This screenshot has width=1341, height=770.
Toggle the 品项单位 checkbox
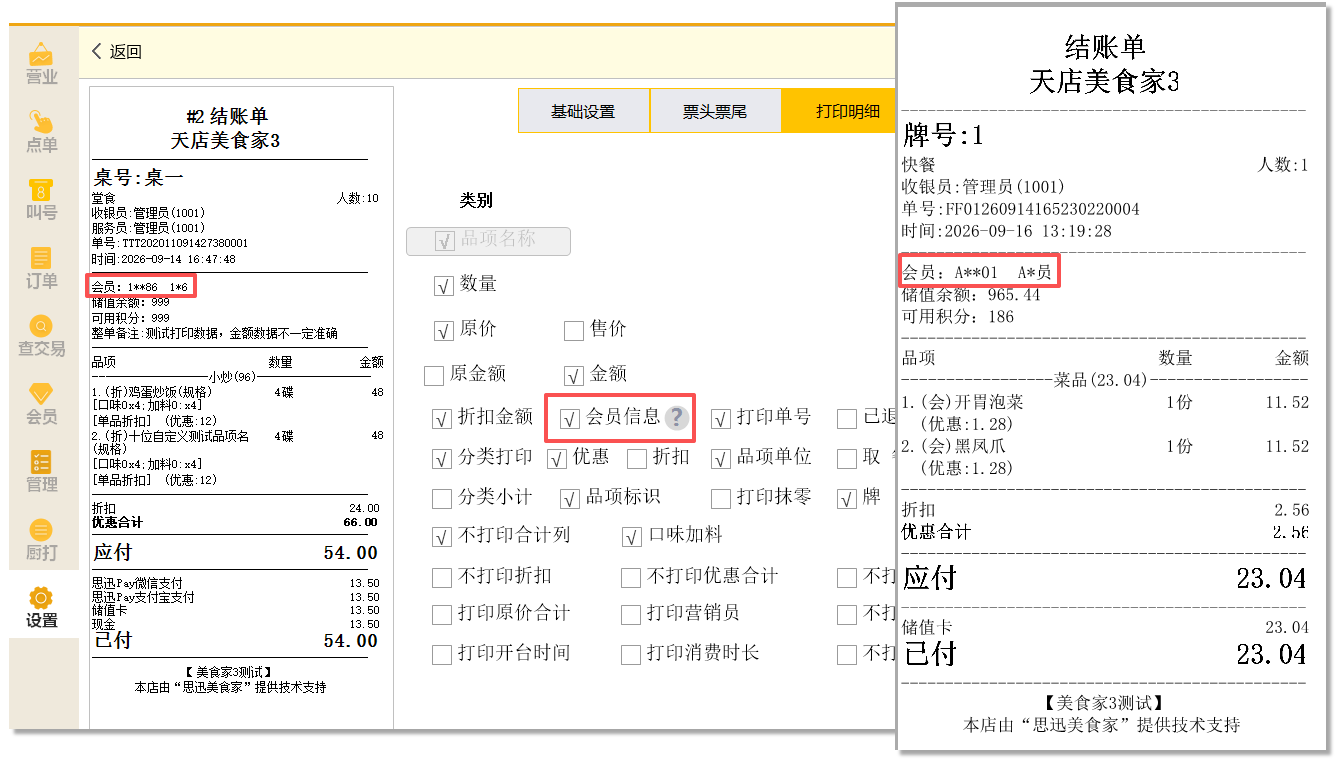point(721,459)
